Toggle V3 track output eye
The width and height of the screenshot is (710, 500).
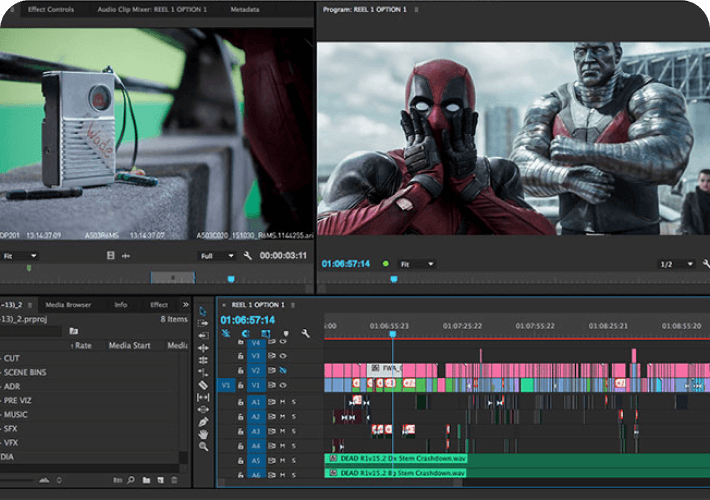point(283,356)
